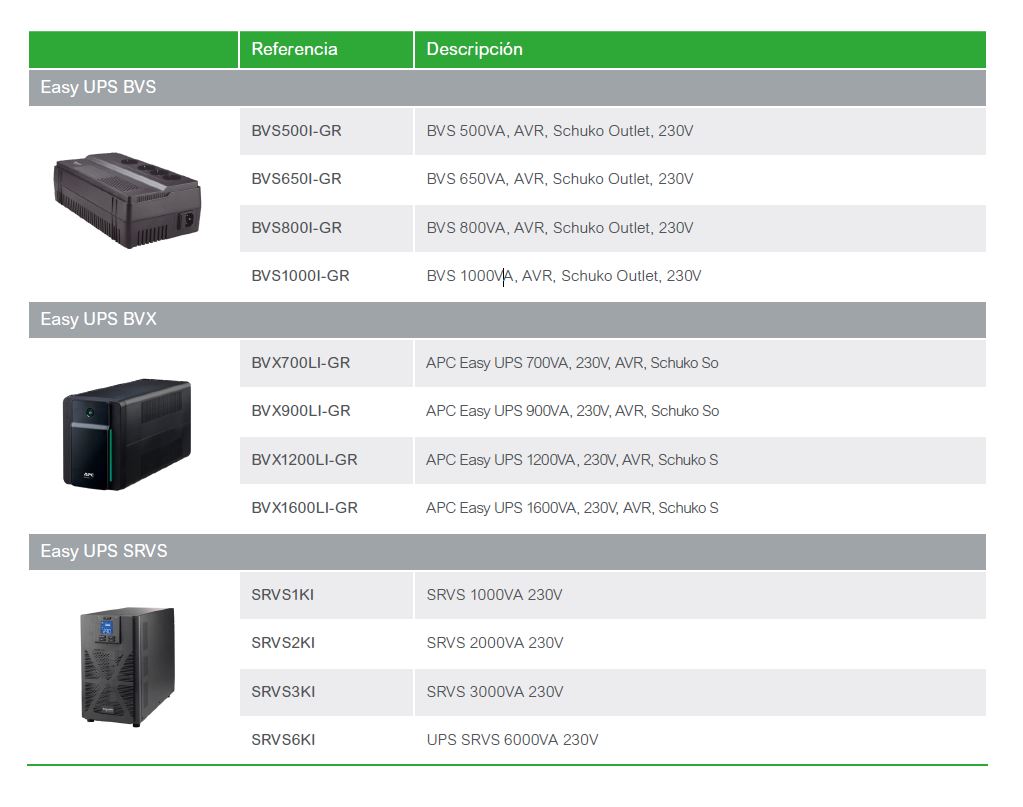Screen dimensions: 1023x807
Task: Click description SRVS 2000VA 230V
Action: pos(495,644)
